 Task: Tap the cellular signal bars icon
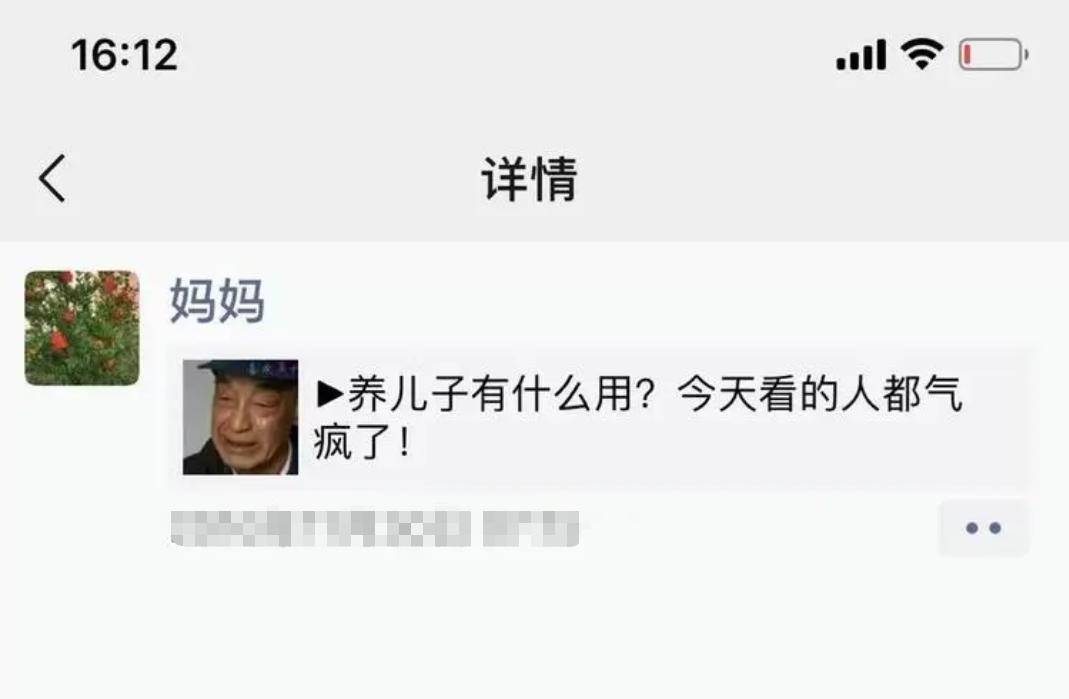point(861,55)
